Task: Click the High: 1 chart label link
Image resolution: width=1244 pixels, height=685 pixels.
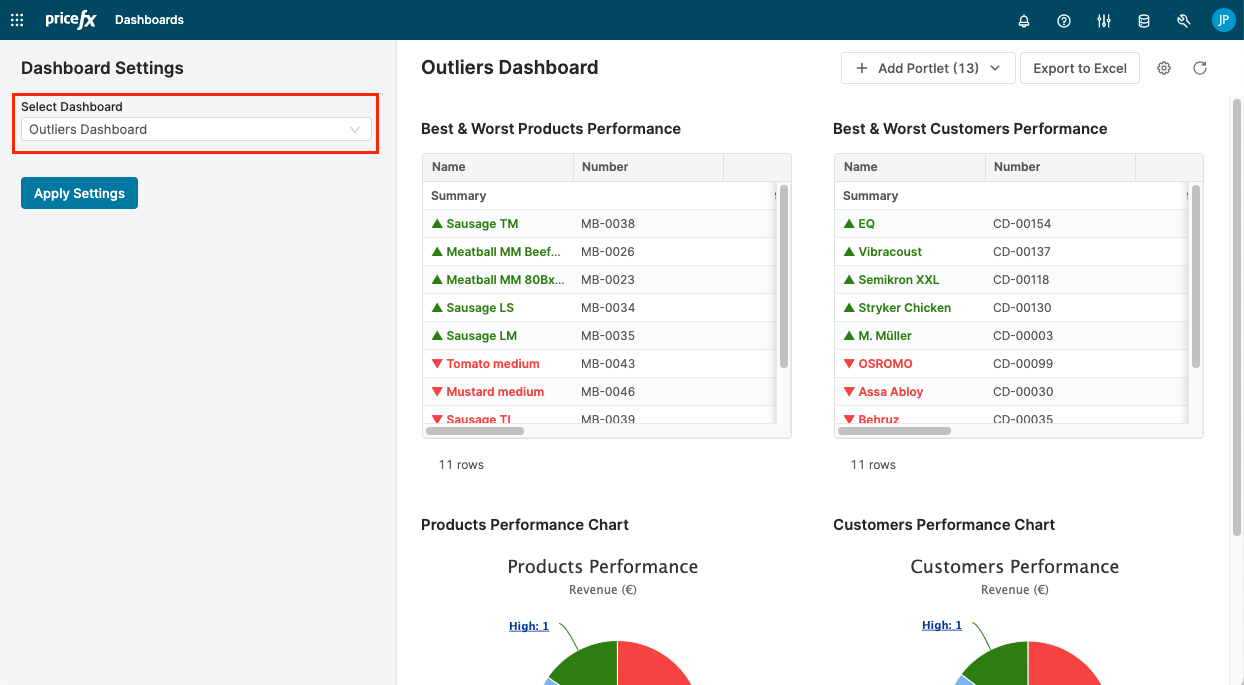Action: click(528, 625)
